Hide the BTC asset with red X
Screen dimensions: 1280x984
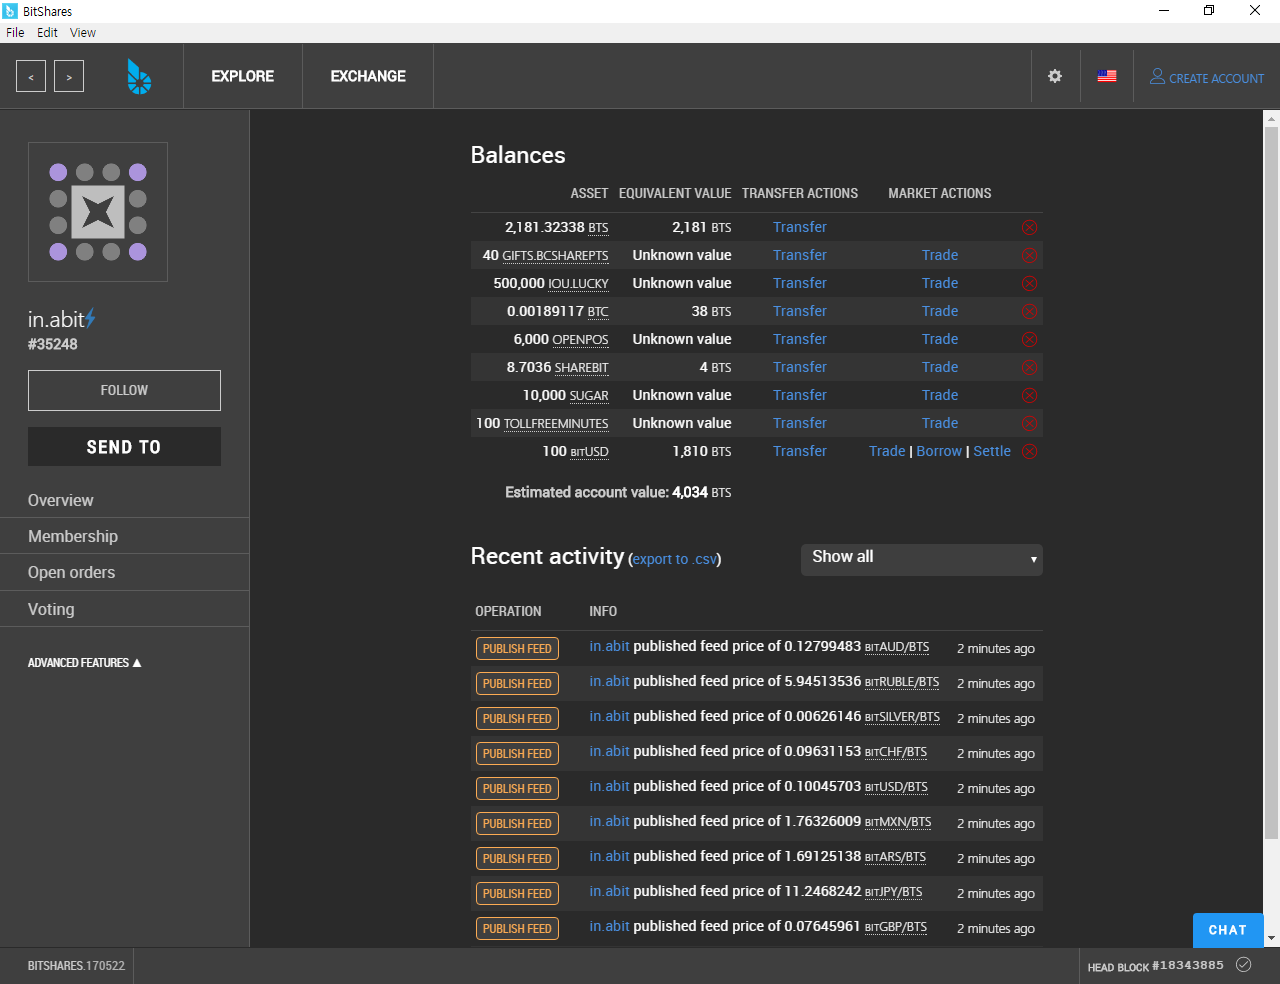coord(1029,311)
